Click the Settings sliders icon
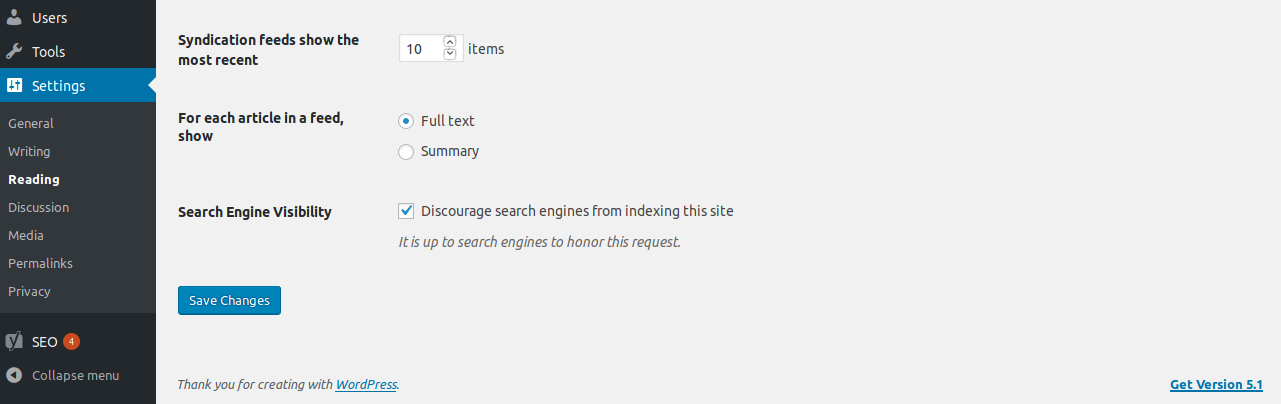 tap(15, 85)
